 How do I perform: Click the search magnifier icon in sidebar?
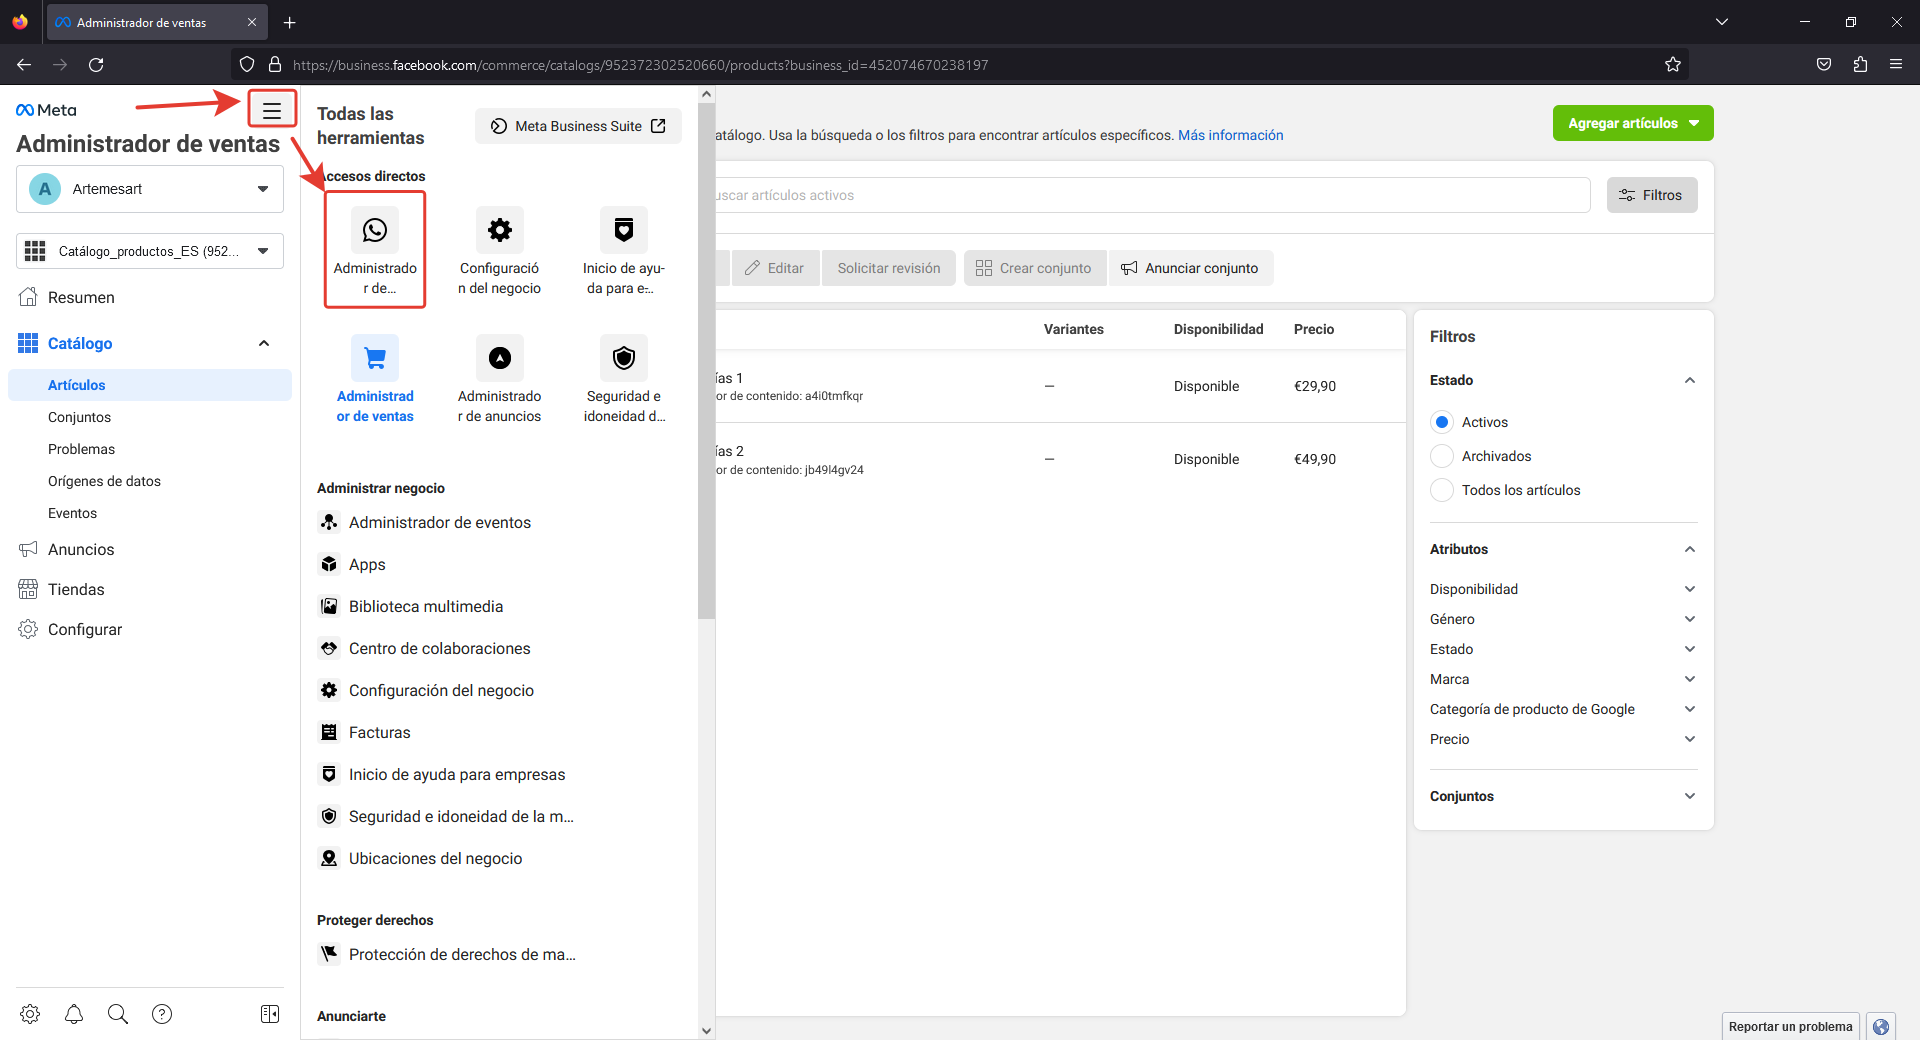(x=118, y=1014)
